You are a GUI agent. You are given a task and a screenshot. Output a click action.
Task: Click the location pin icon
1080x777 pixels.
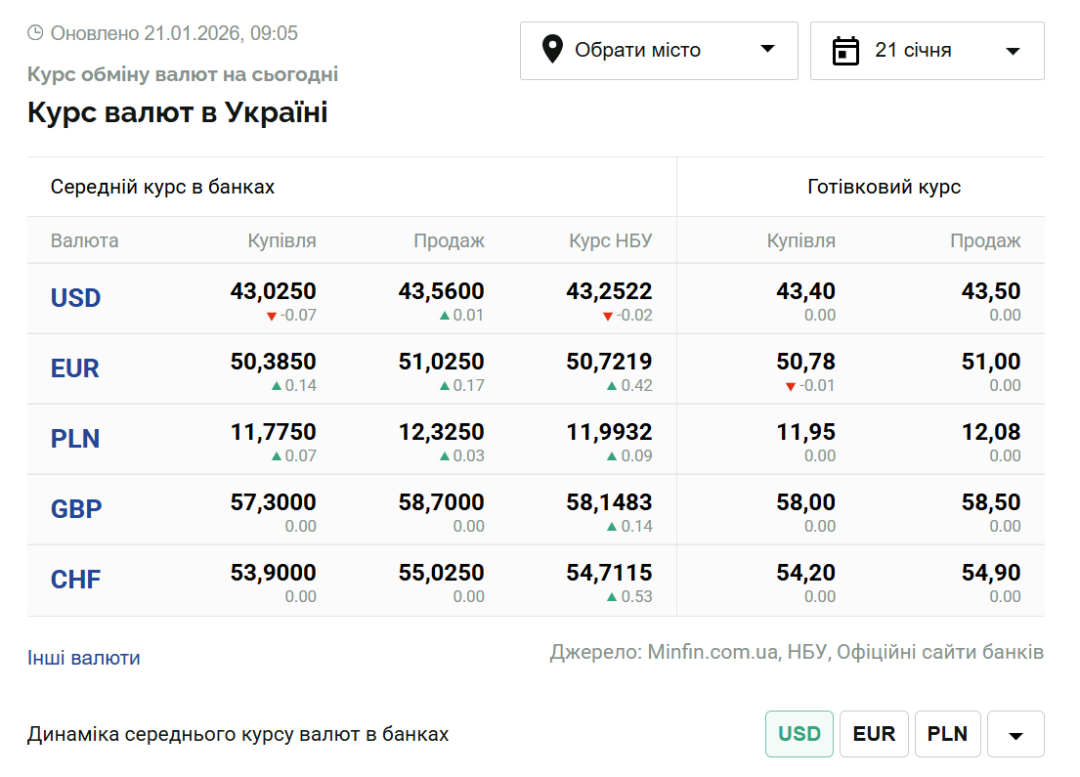(x=552, y=50)
